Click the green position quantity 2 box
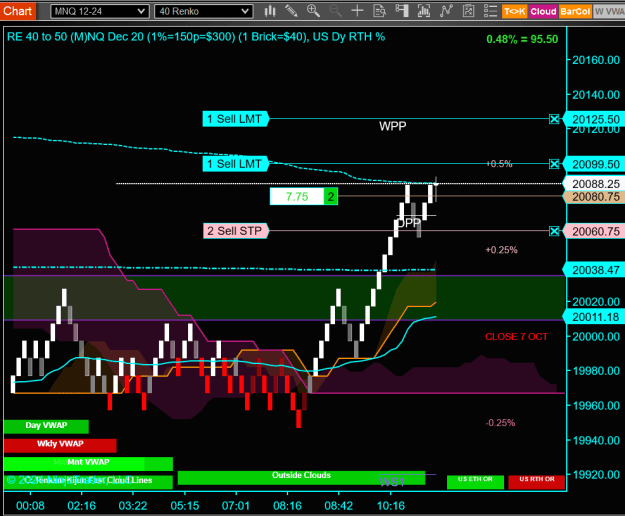Image resolution: width=625 pixels, height=516 pixels. point(331,196)
